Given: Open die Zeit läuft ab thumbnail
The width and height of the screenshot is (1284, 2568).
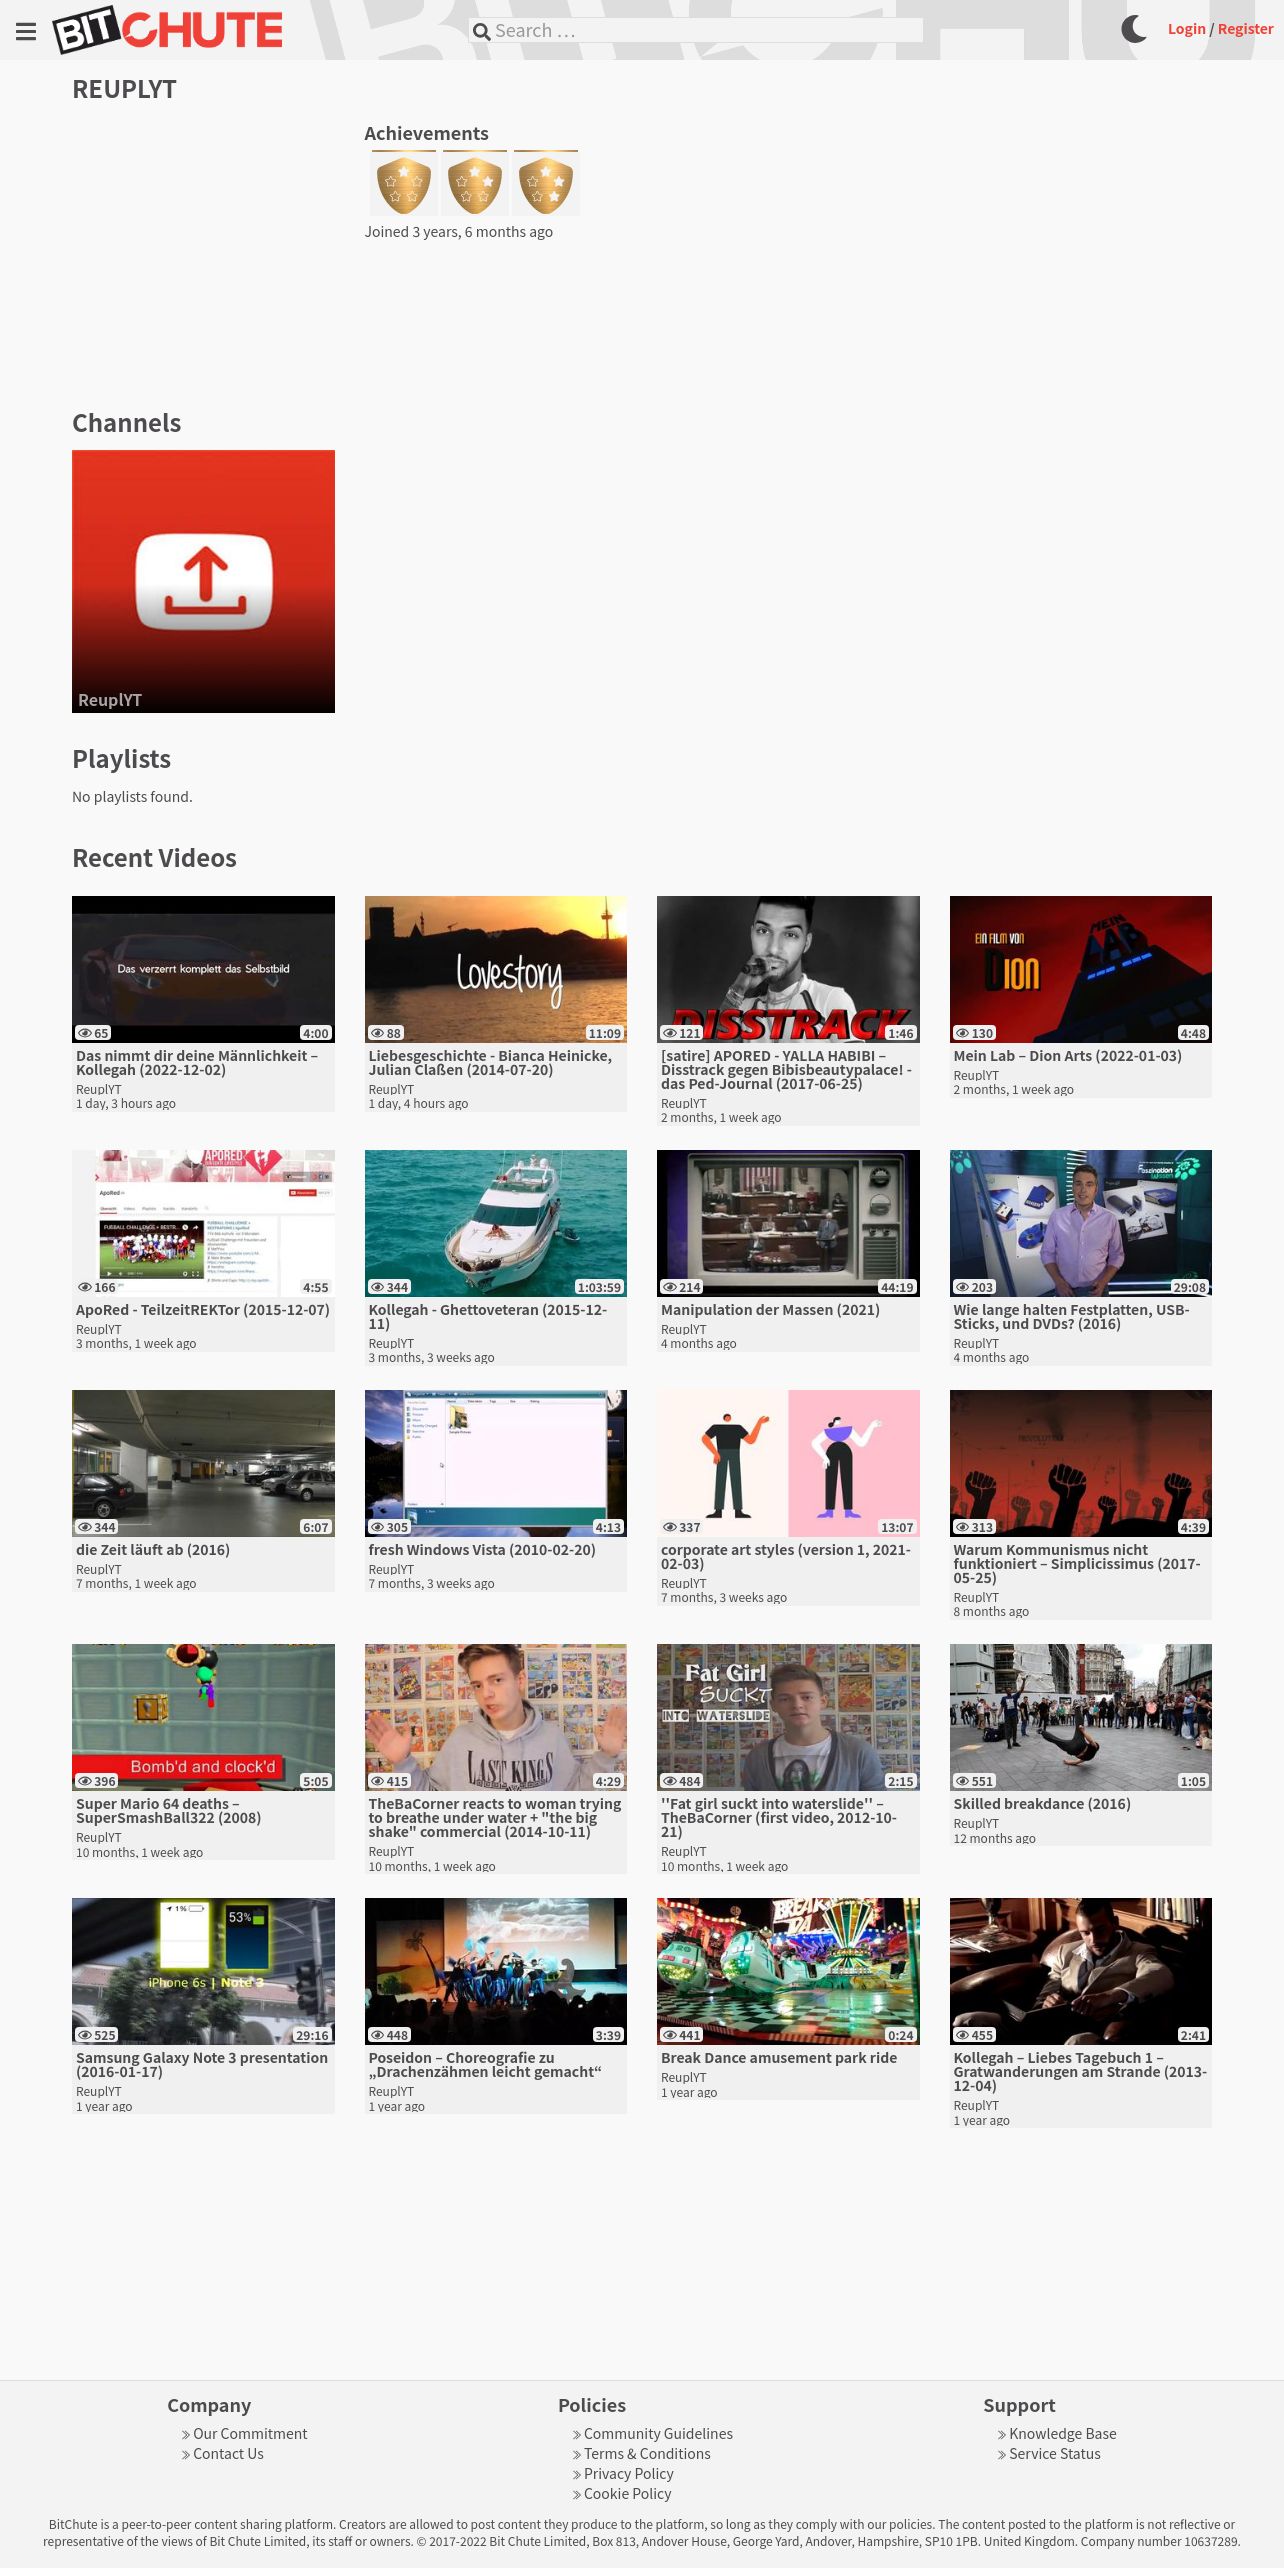Looking at the screenshot, I should coord(203,1463).
